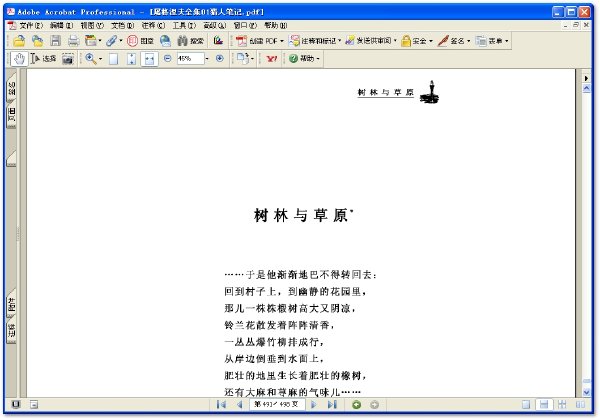Open the Advanced (高级) menu
This screenshot has height=420, width=600.
(214, 25)
